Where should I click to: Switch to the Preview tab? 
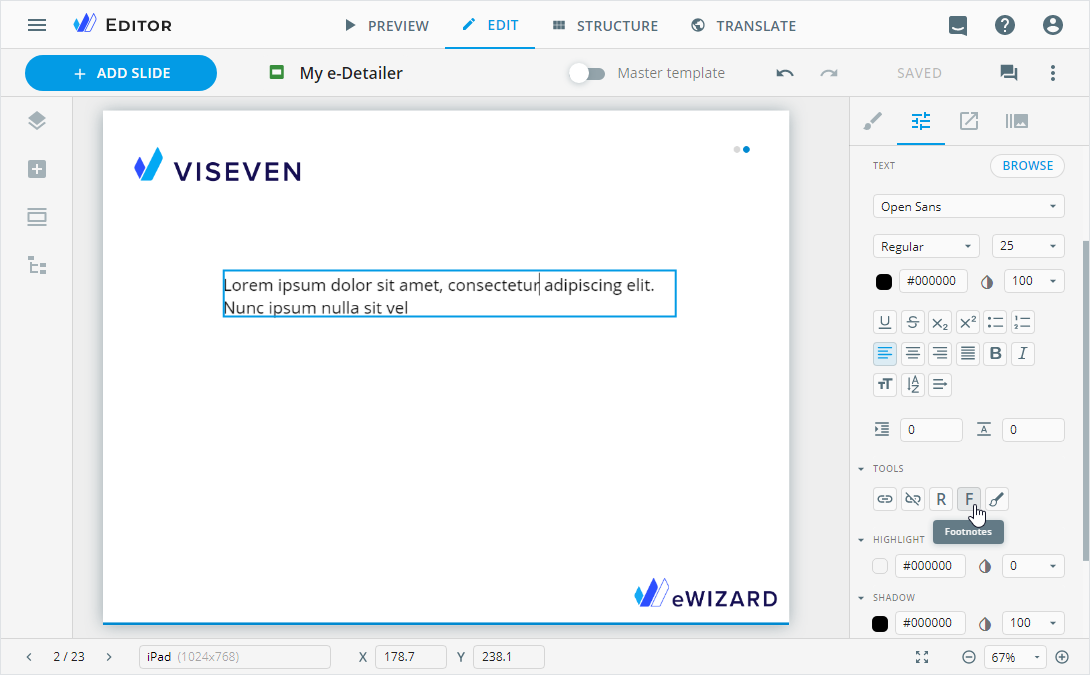point(386,25)
